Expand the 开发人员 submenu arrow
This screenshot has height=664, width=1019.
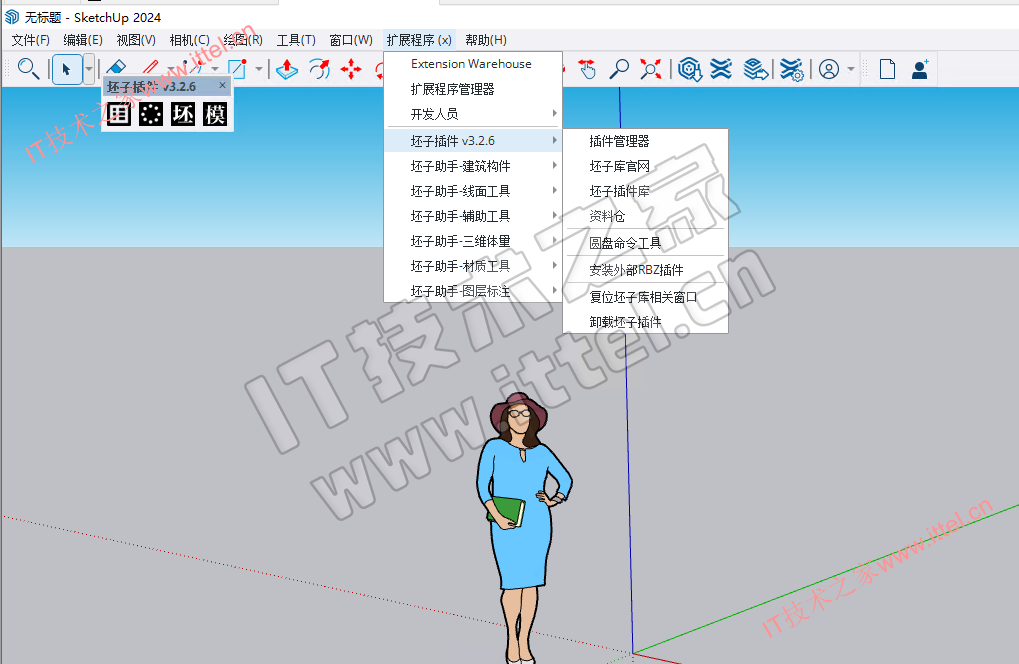[x=554, y=113]
